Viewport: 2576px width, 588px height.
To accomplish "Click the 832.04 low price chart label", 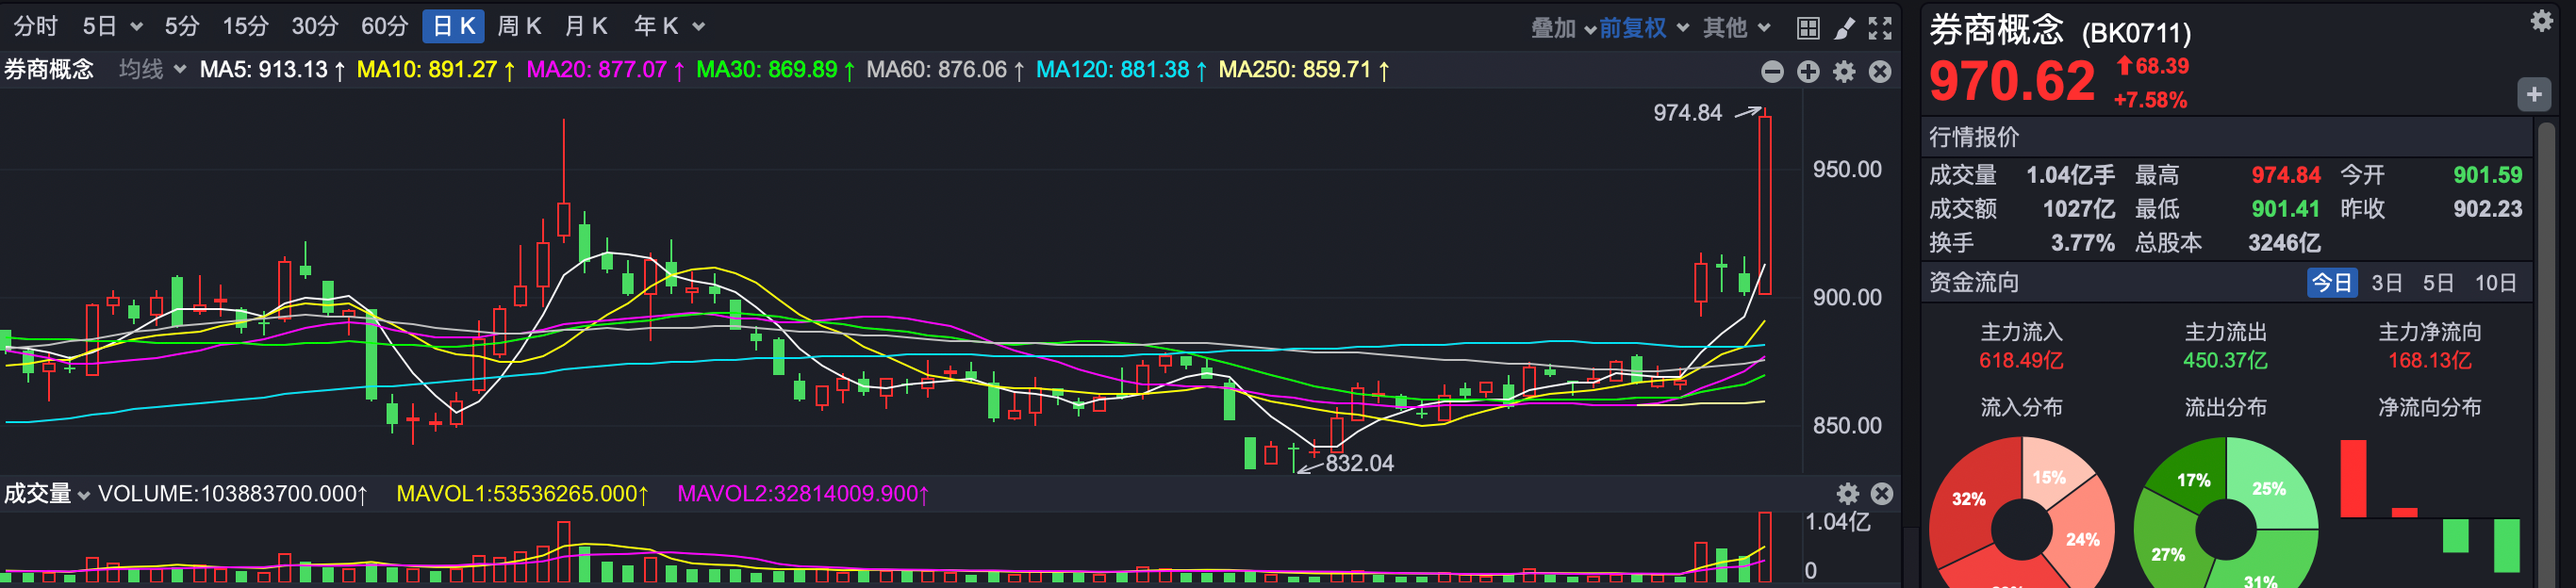I will (1359, 463).
